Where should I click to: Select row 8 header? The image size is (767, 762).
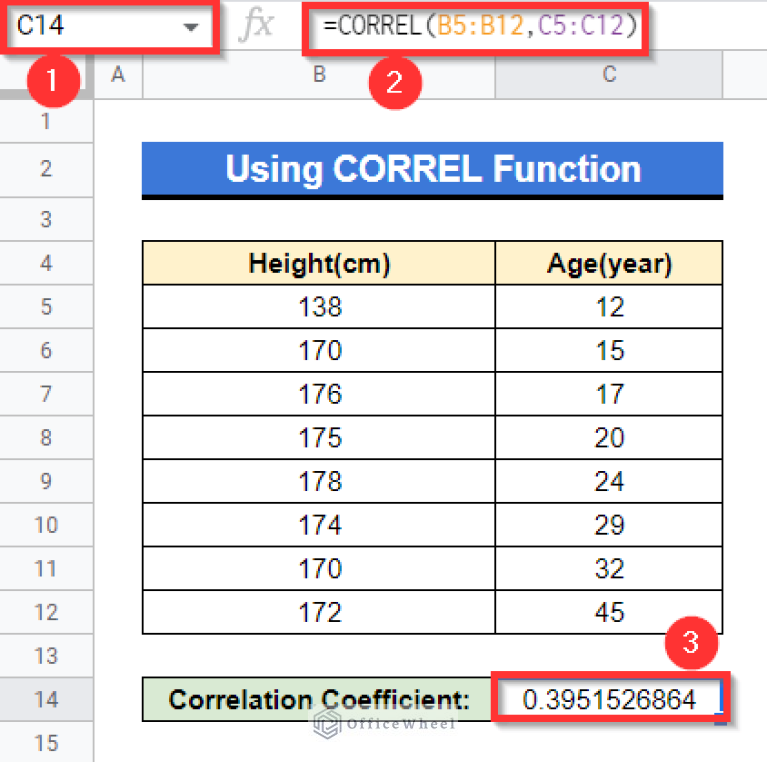click(x=46, y=437)
